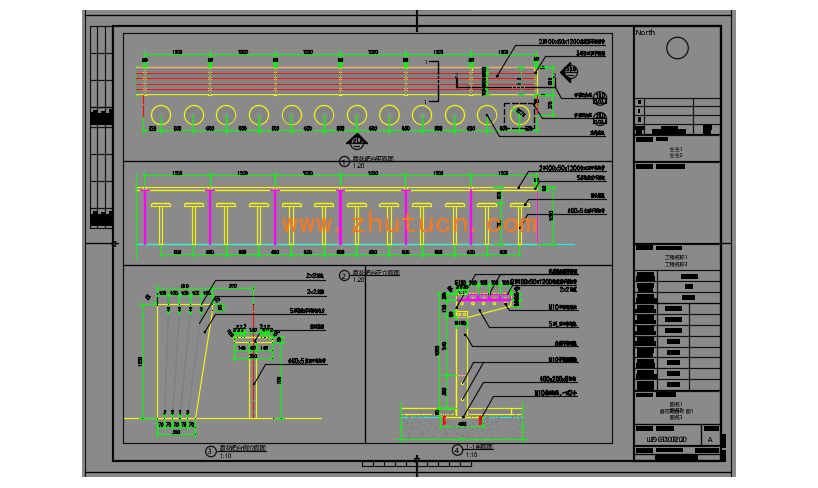Select the dashed detail box around the plan stool
Screen dimensions: 818x488
[x=520, y=116]
